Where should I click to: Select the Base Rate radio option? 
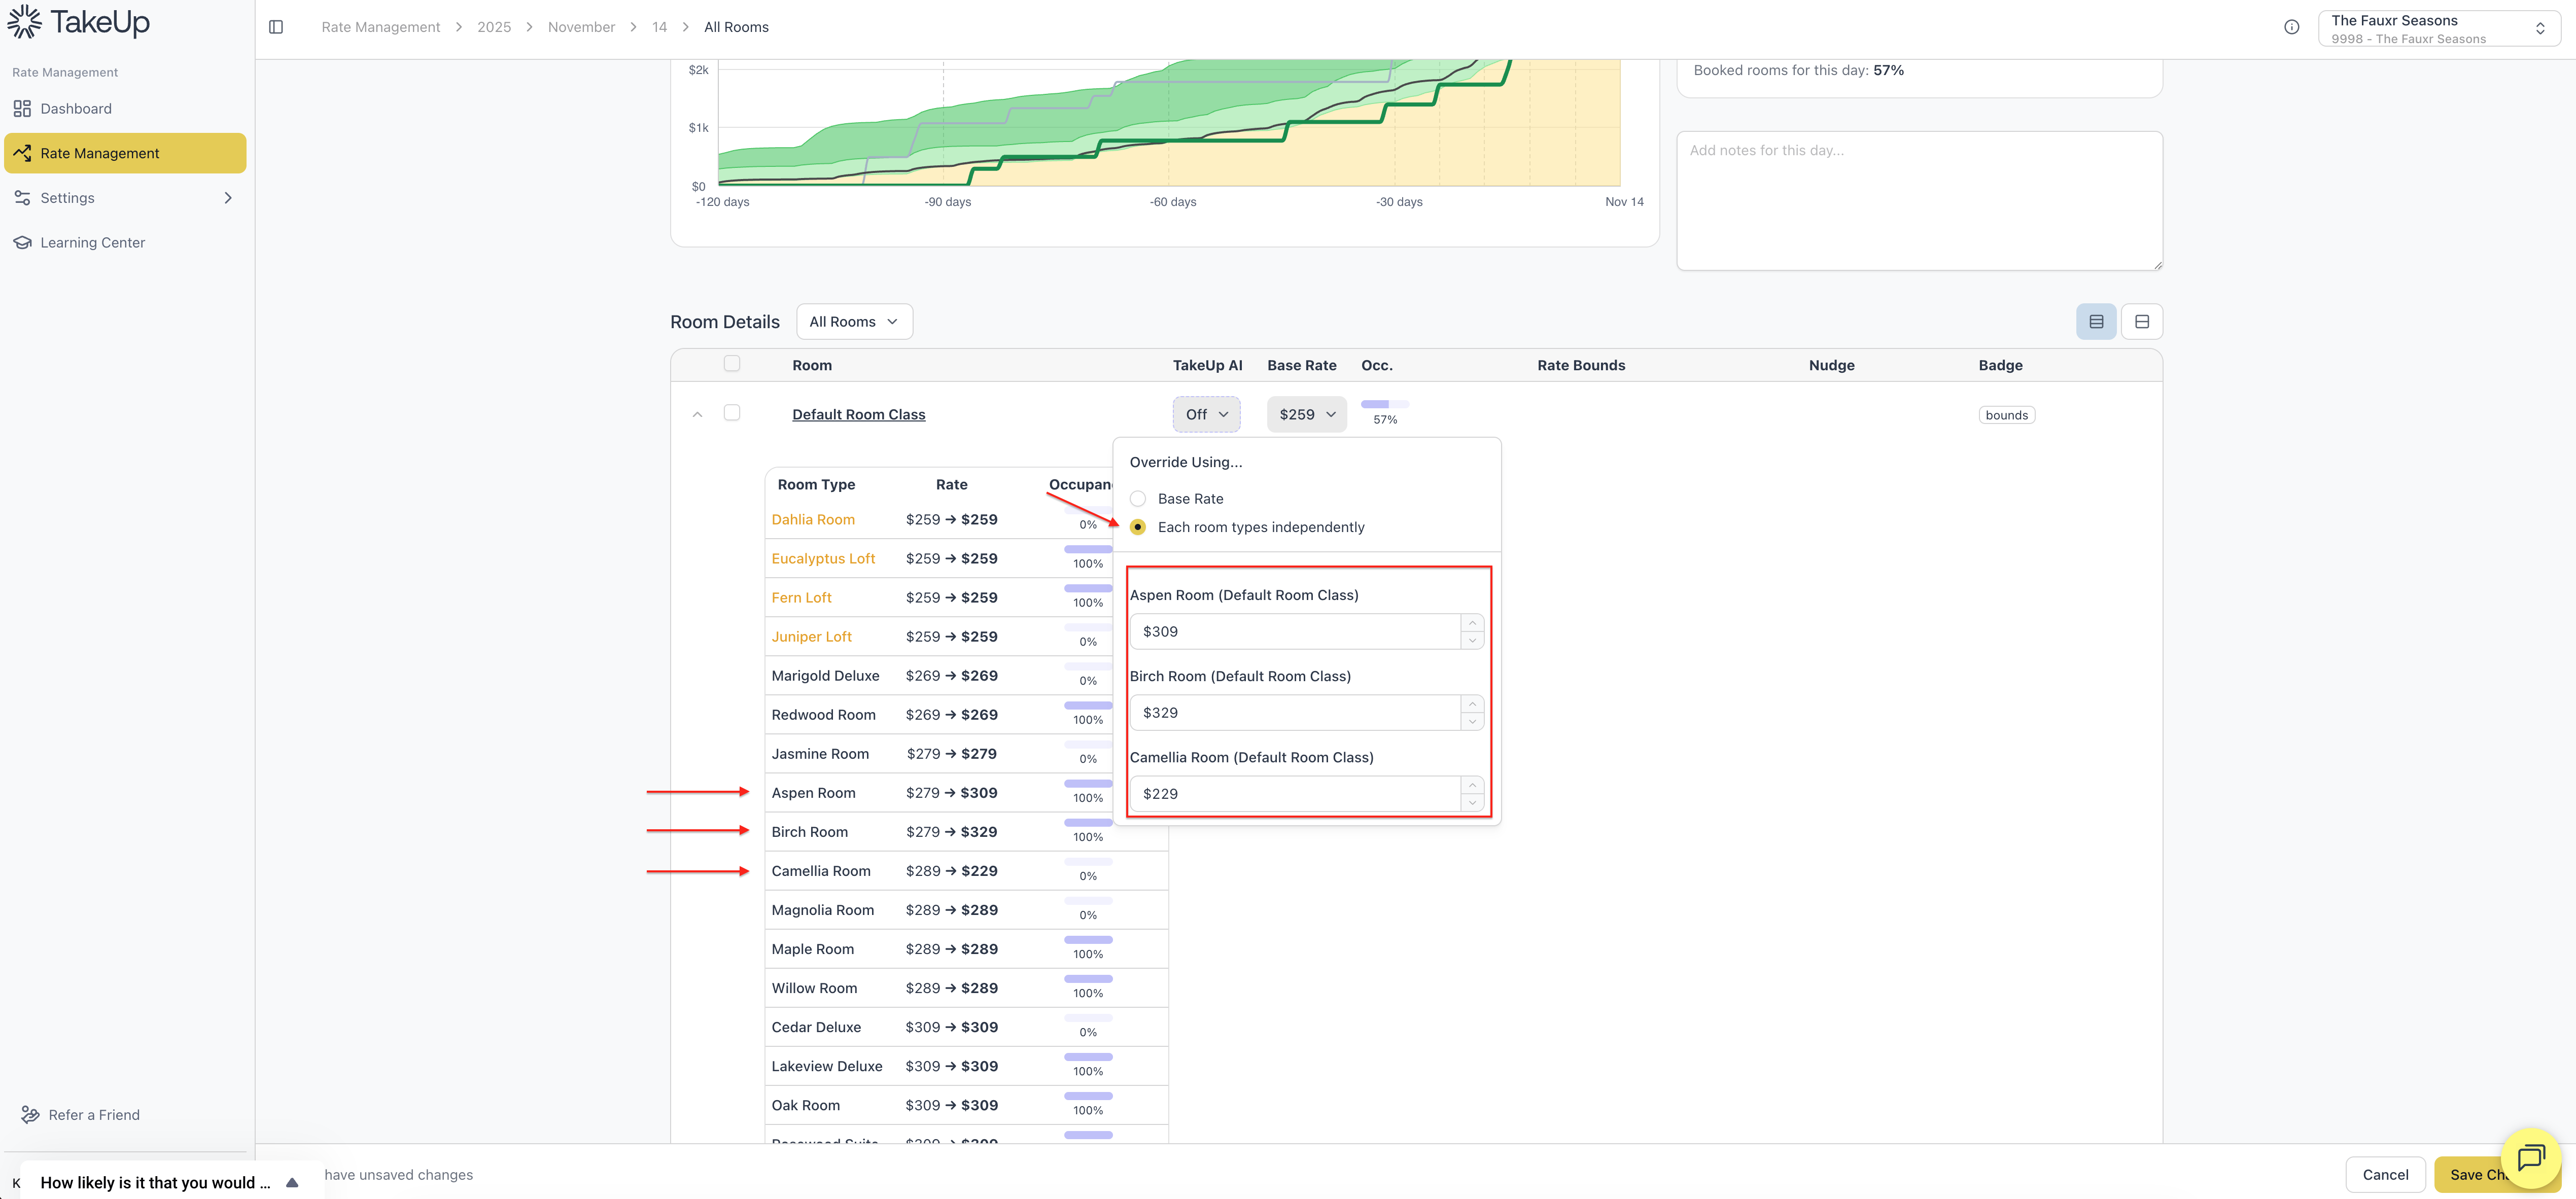1137,499
